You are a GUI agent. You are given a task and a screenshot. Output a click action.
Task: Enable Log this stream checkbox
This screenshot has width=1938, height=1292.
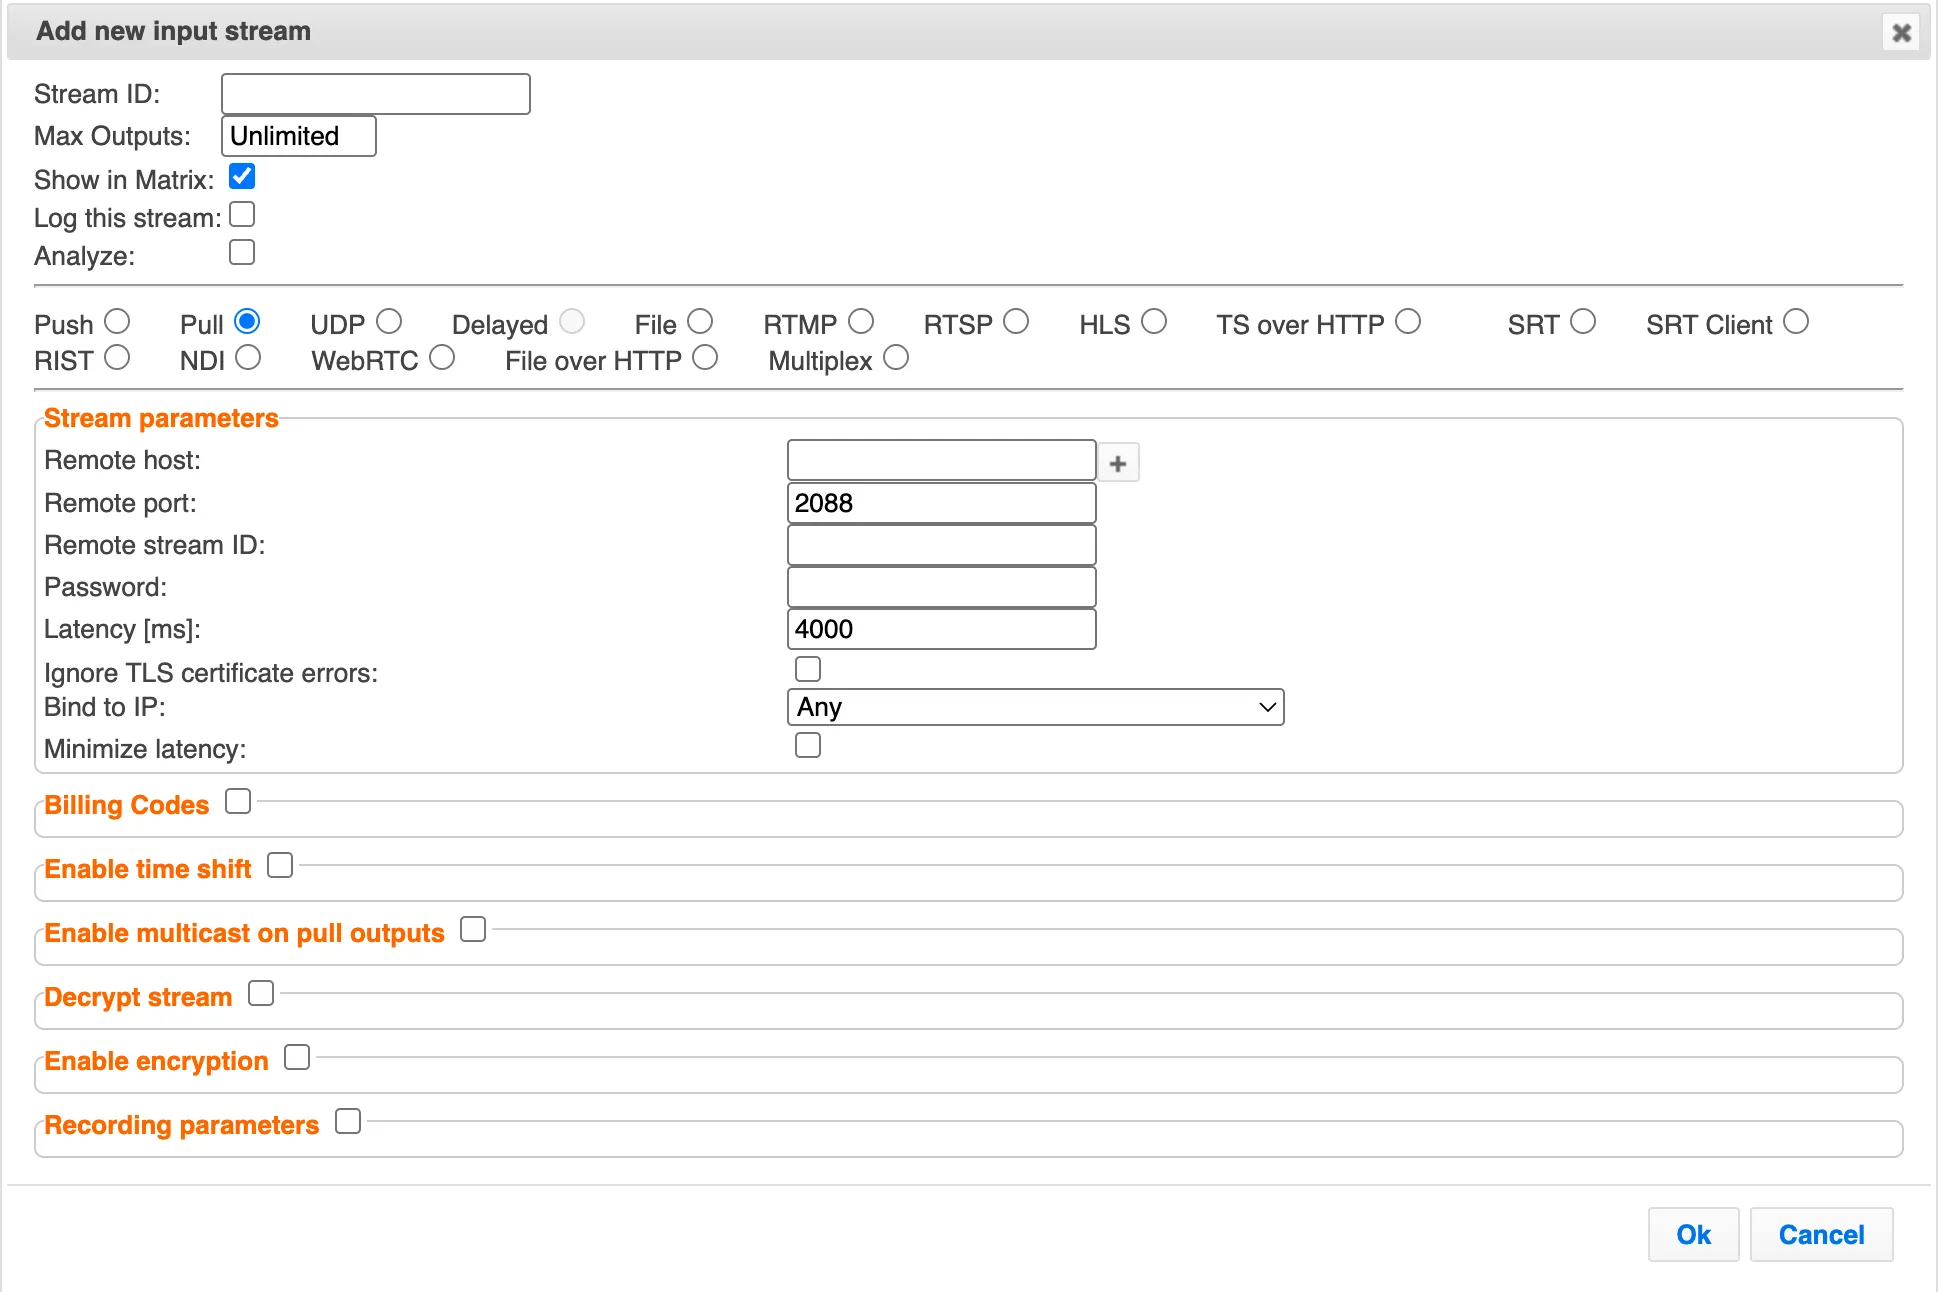[242, 214]
